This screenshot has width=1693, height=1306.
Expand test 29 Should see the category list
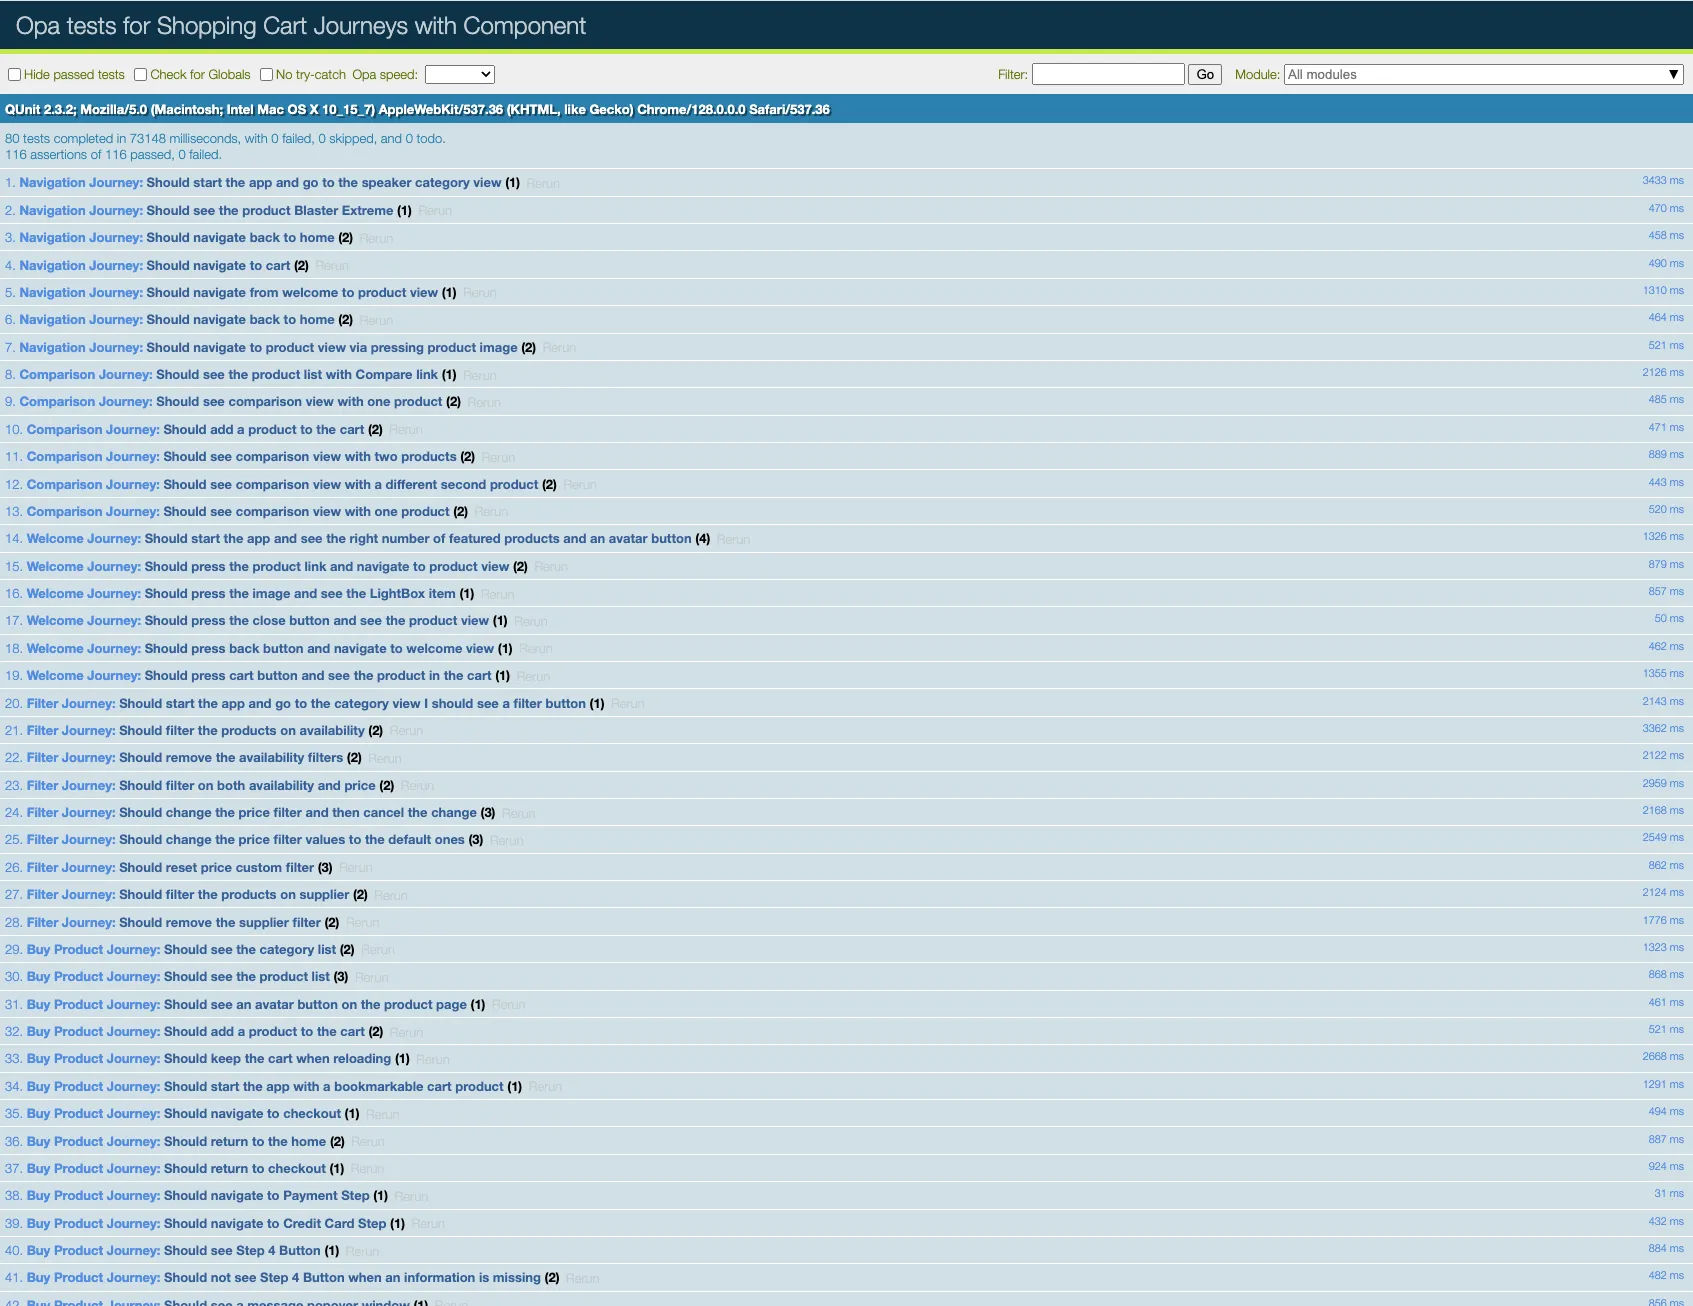[249, 950]
